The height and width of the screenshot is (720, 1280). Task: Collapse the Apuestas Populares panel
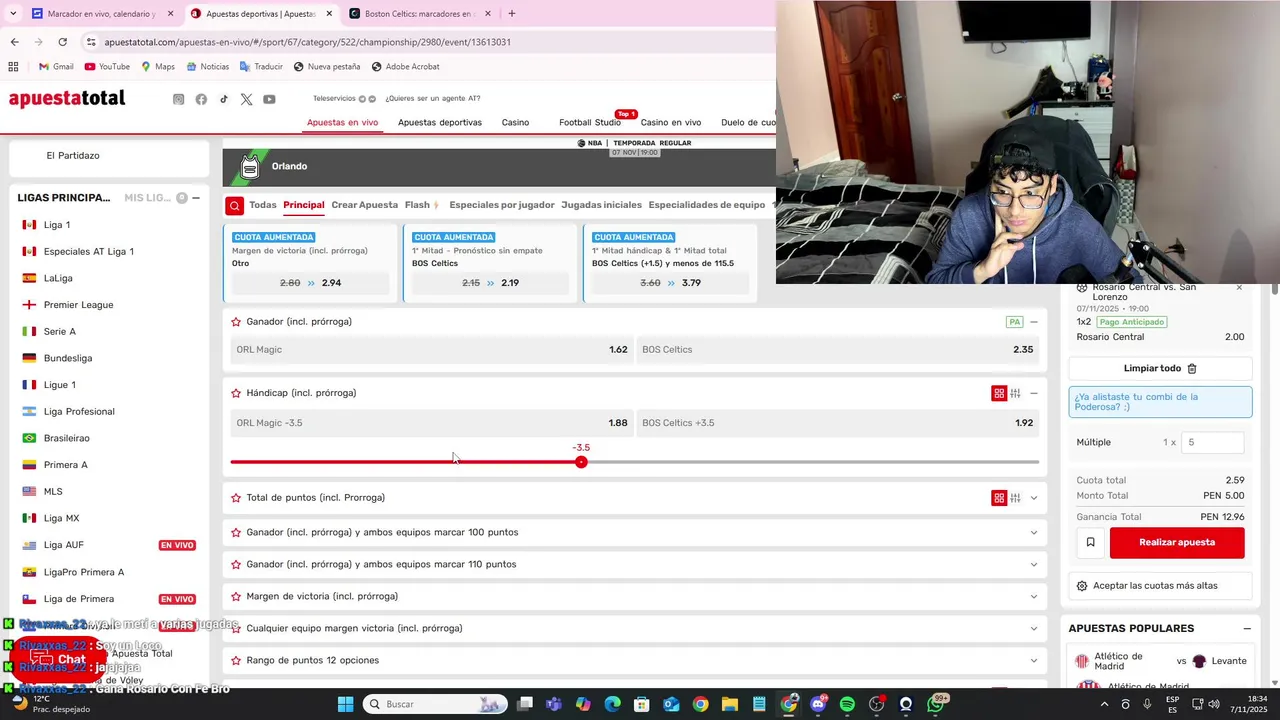[x=1247, y=628]
